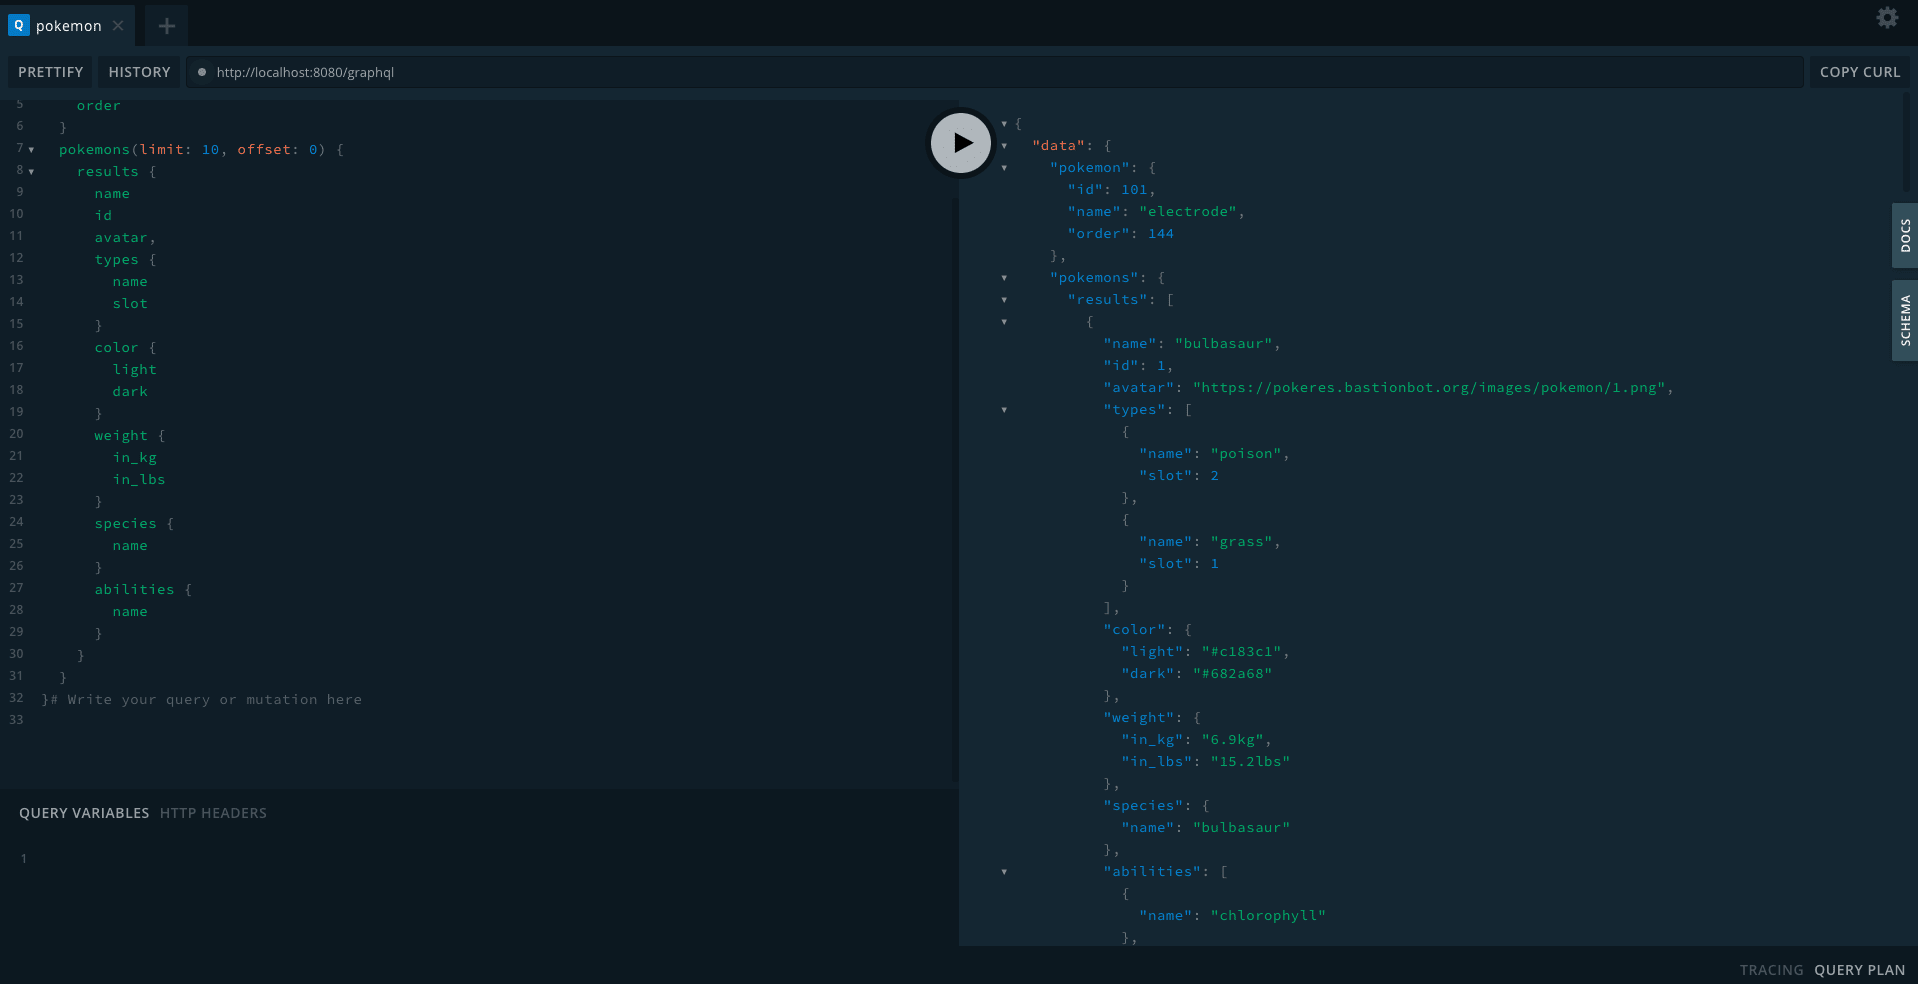Close the pokemon tab
The height and width of the screenshot is (984, 1918).
[117, 26]
